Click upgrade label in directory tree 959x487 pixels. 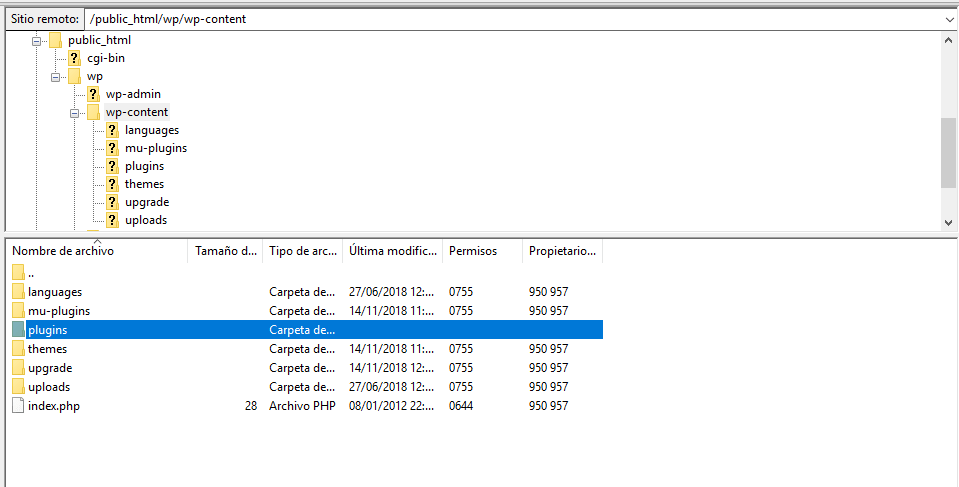[147, 202]
